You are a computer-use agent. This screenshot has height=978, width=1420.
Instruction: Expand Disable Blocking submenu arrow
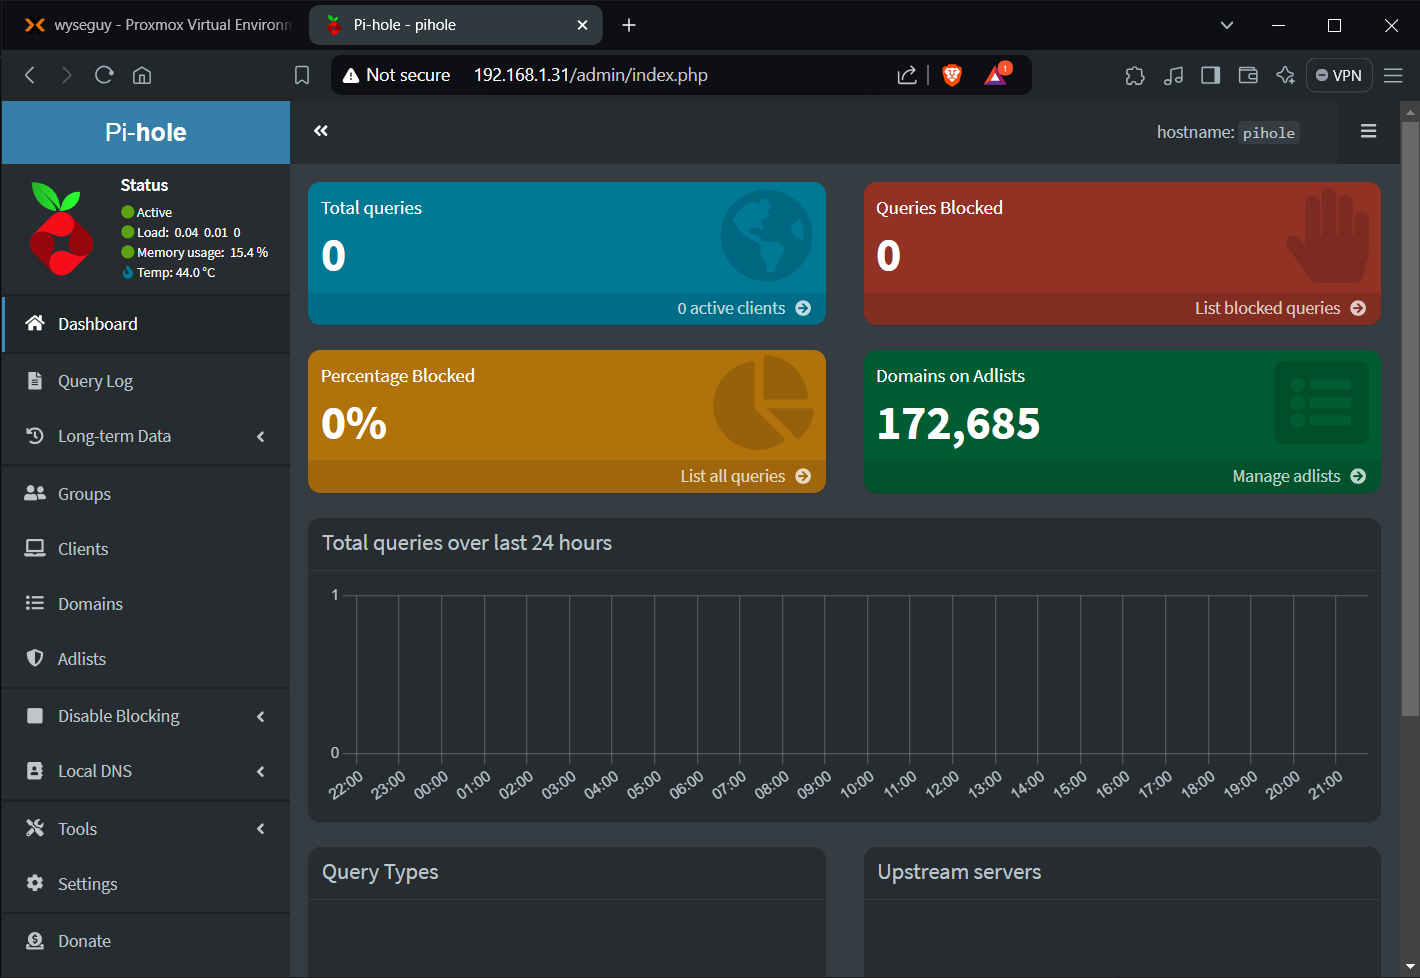pos(261,716)
